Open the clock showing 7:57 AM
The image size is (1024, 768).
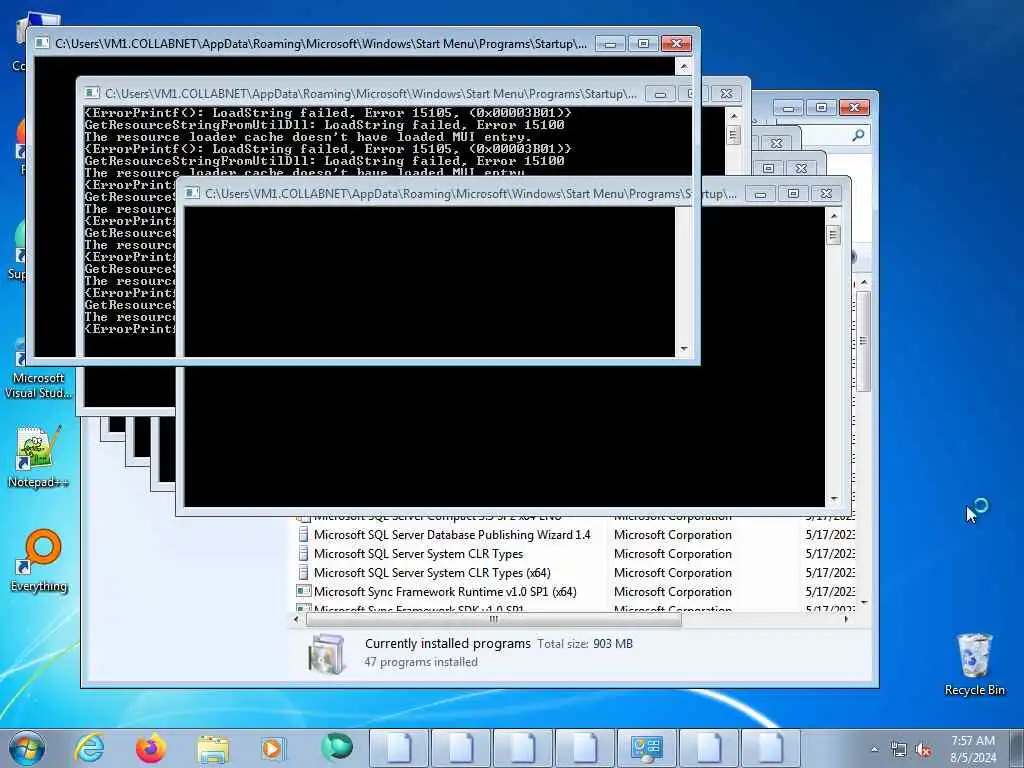pos(973,749)
